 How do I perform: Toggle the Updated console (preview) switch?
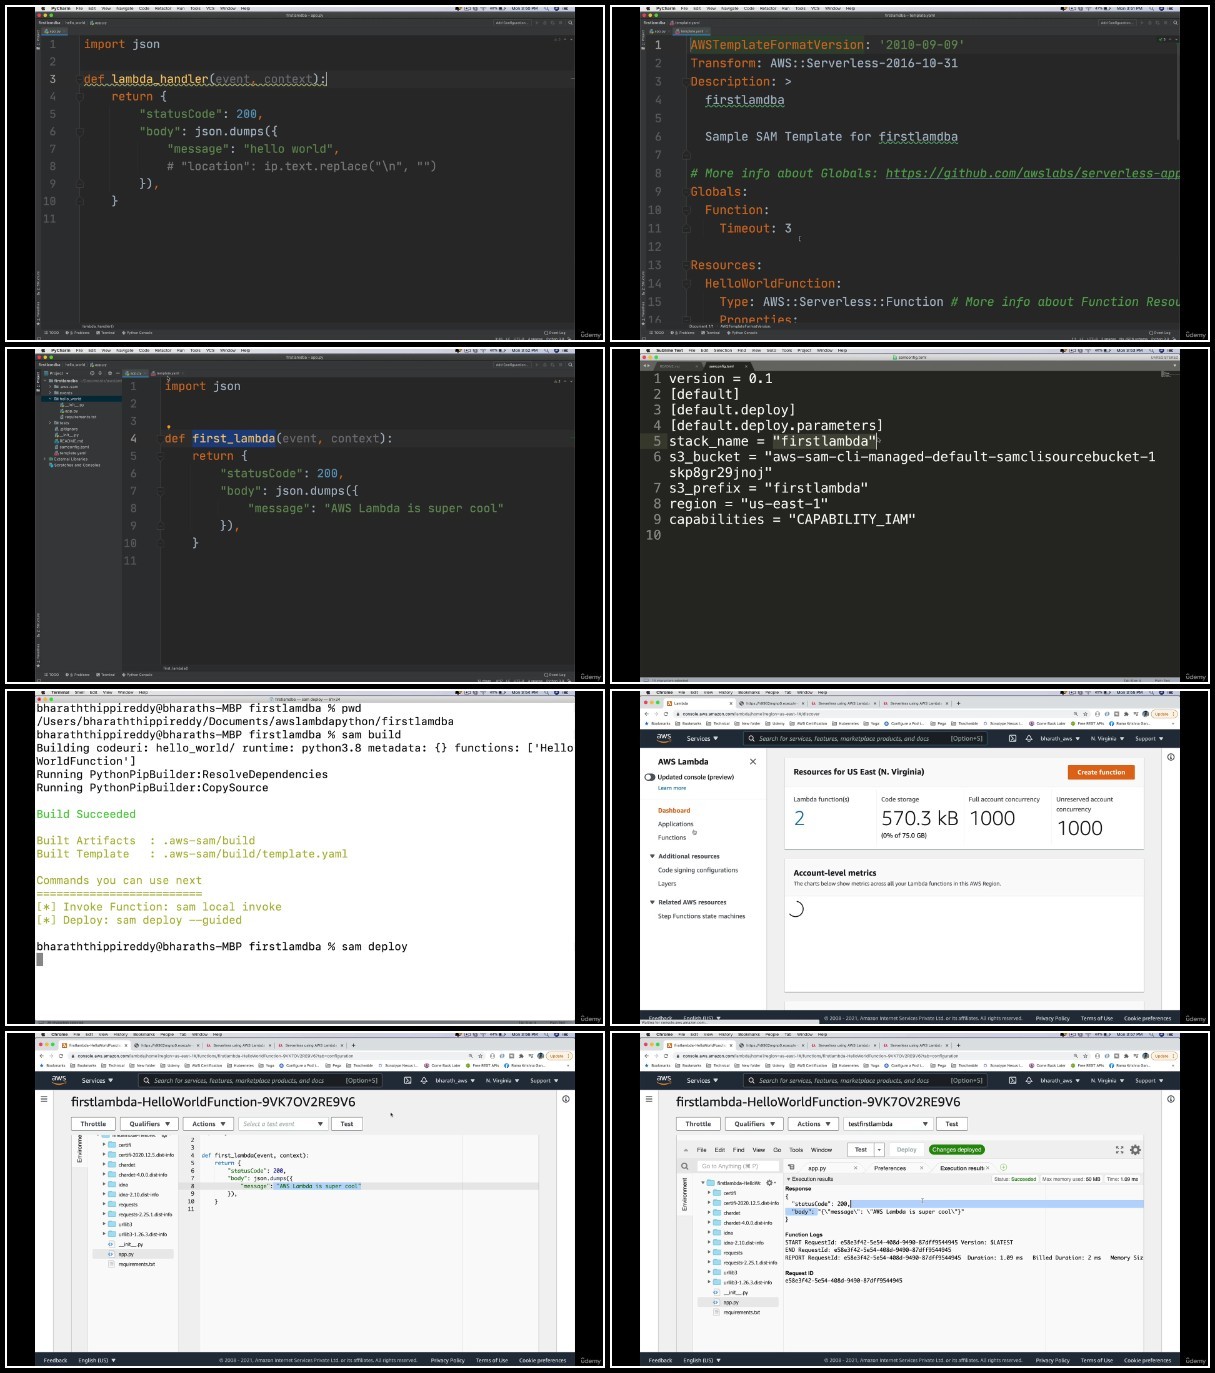(x=650, y=777)
